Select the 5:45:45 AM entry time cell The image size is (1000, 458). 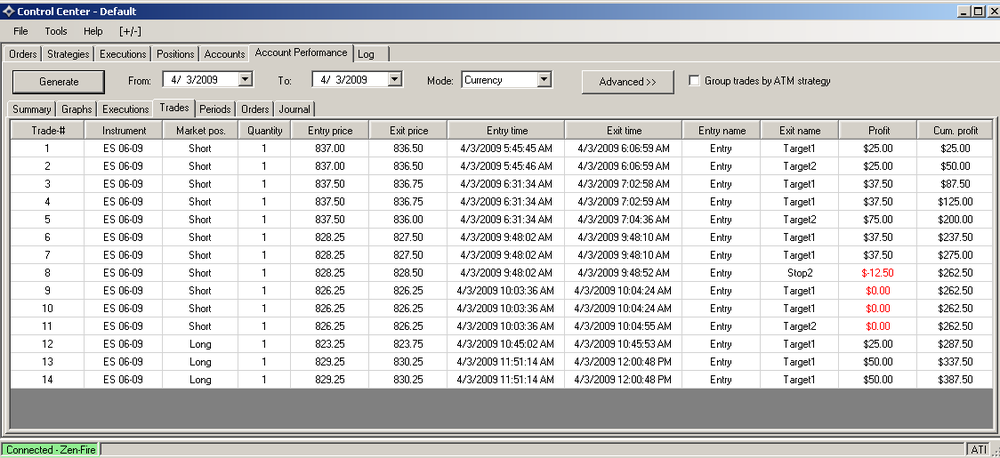[x=506, y=148]
